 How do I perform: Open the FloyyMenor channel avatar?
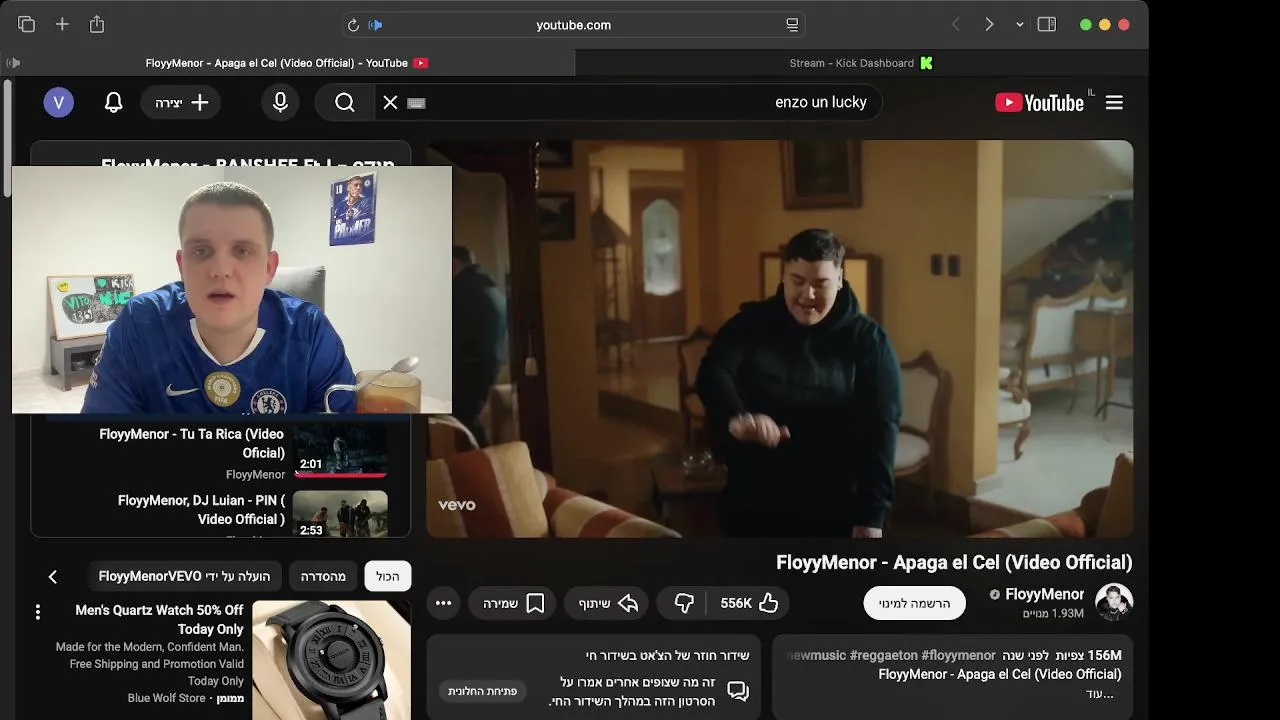[1113, 602]
